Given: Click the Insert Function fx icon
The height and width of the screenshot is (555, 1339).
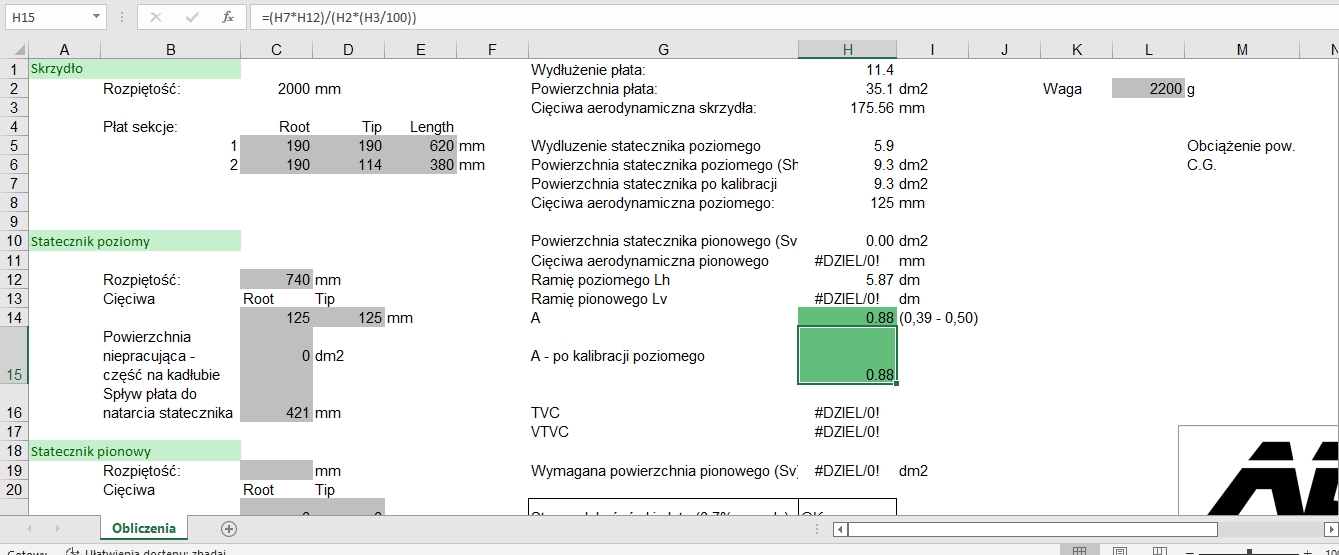Looking at the screenshot, I should 228,17.
